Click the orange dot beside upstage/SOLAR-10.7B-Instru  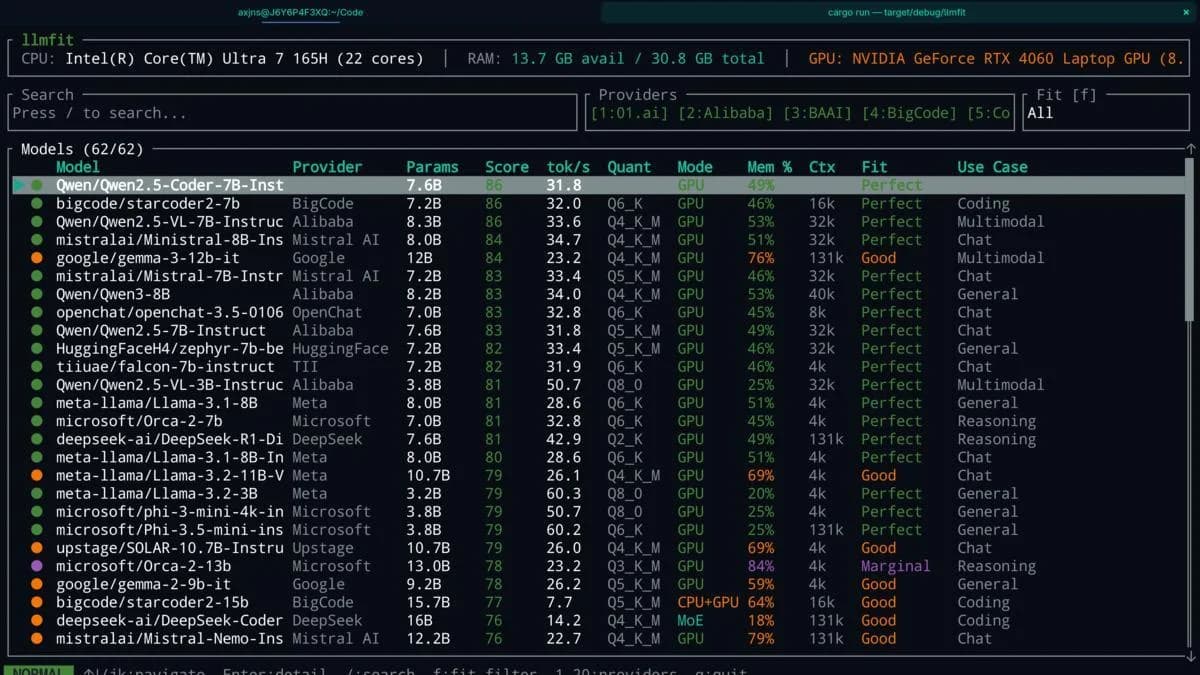pos(37,548)
